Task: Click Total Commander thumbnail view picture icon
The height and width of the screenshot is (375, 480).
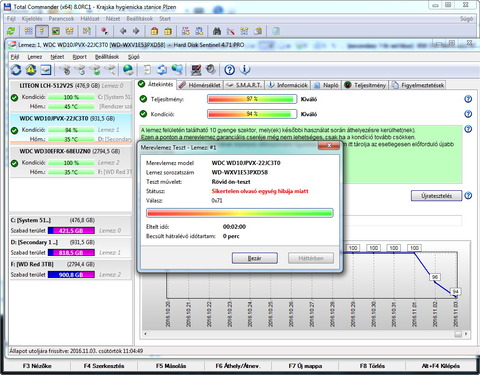Action: [56, 31]
